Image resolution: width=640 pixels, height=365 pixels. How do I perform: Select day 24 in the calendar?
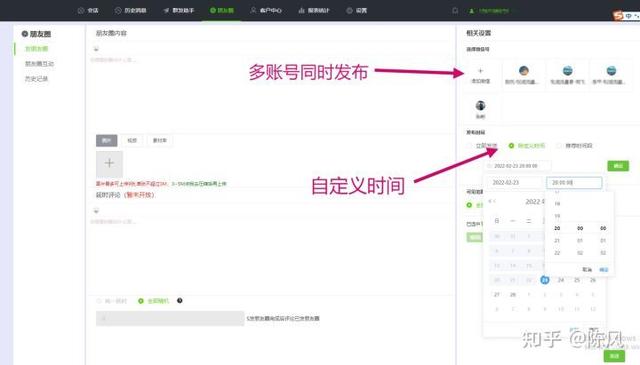(561, 280)
